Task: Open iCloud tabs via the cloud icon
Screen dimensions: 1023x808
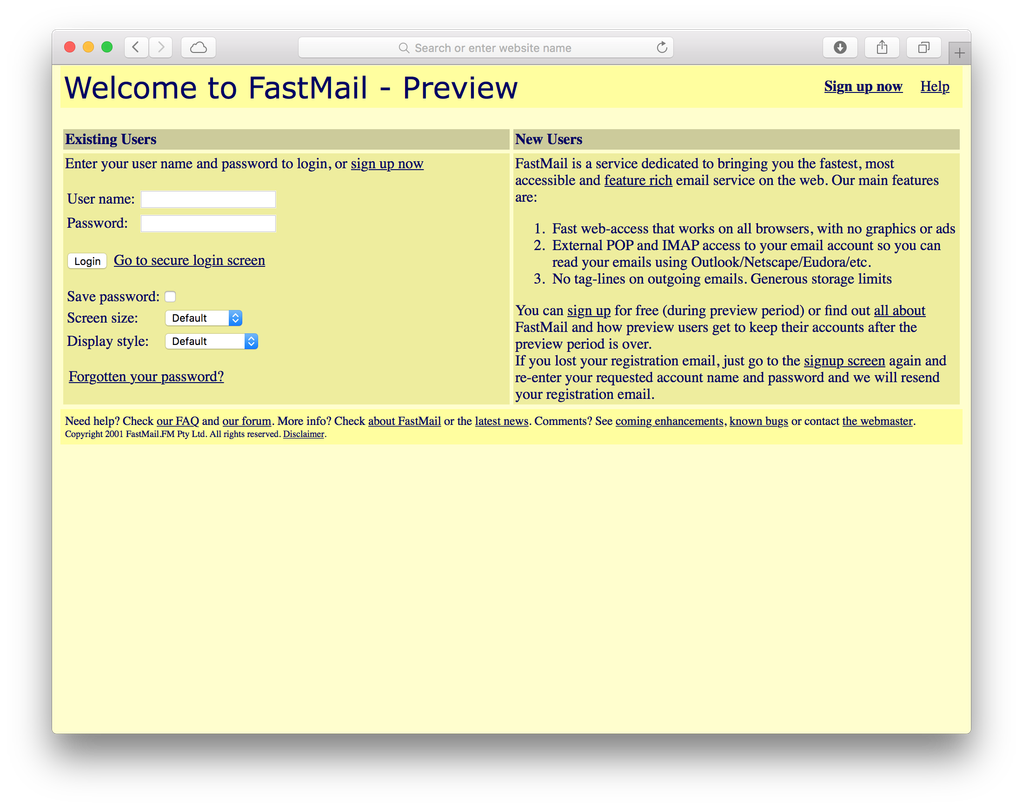Action: click(x=197, y=46)
